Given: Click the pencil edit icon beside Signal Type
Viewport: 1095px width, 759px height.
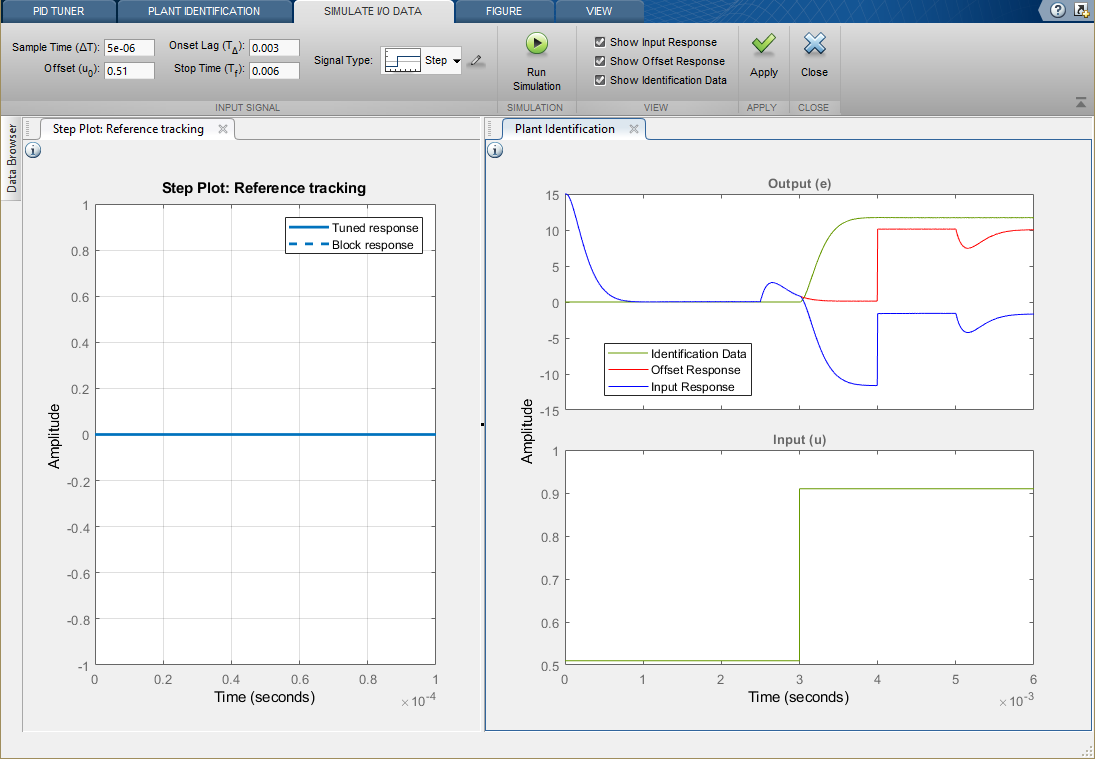Looking at the screenshot, I should point(476,61).
